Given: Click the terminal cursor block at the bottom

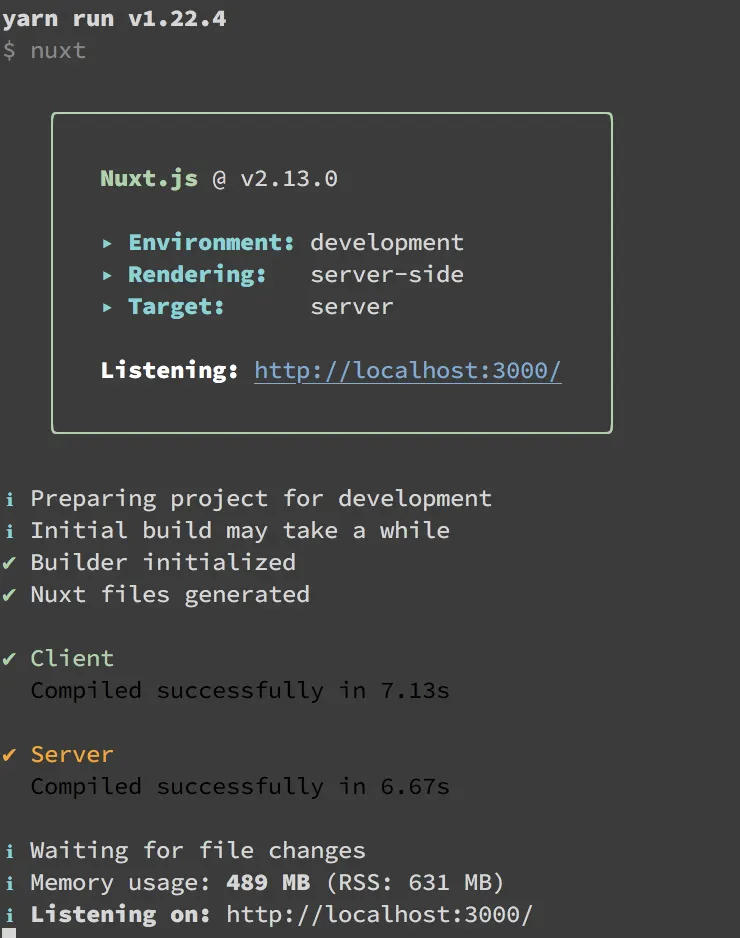Looking at the screenshot, I should point(8,933).
